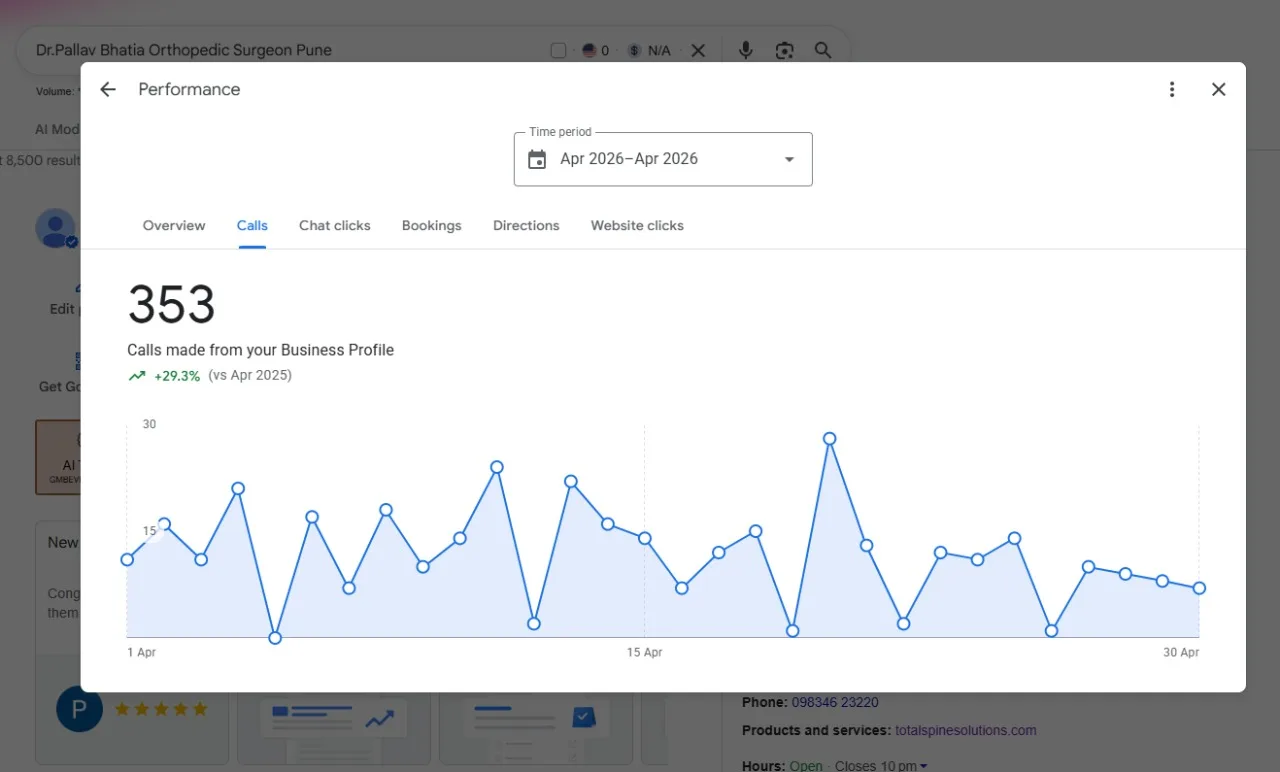Clear the search query with X icon
The height and width of the screenshot is (772, 1280).
click(698, 50)
